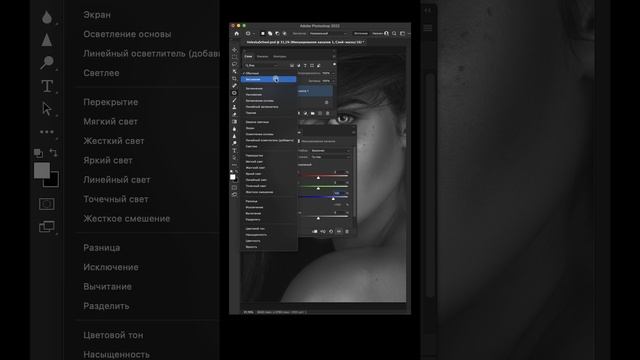Screen dimensions: 640x360
Task: Click the Home icon in options bar
Action: (x=237, y=33)
